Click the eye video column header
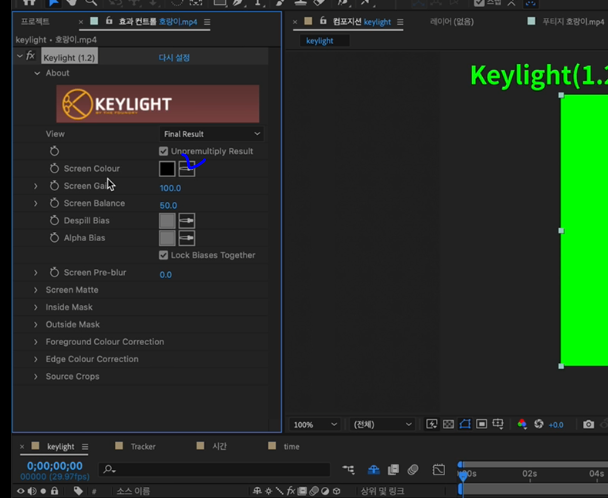The height and width of the screenshot is (498, 608). coord(21,491)
